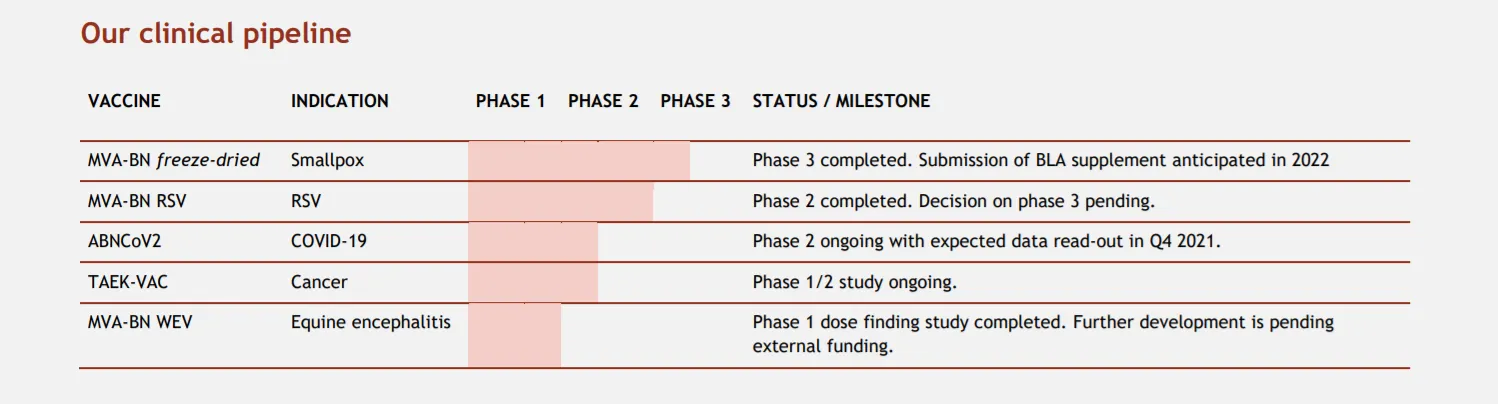Click 'Phase 2 completed. Decision on phase 3 pending' text

(x=953, y=201)
